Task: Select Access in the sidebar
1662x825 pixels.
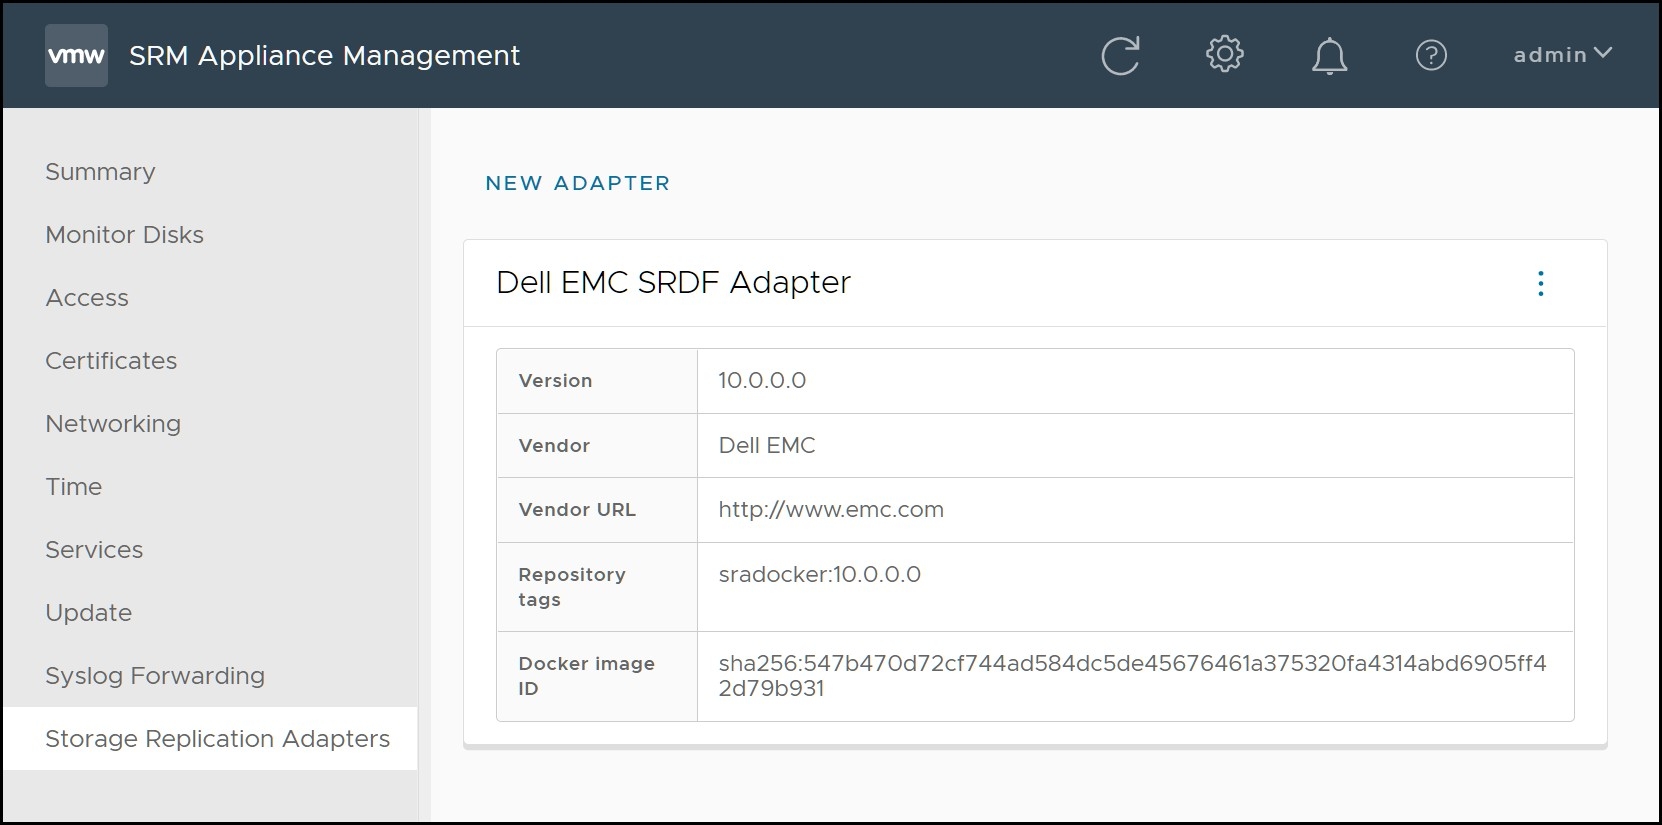Action: tap(87, 298)
